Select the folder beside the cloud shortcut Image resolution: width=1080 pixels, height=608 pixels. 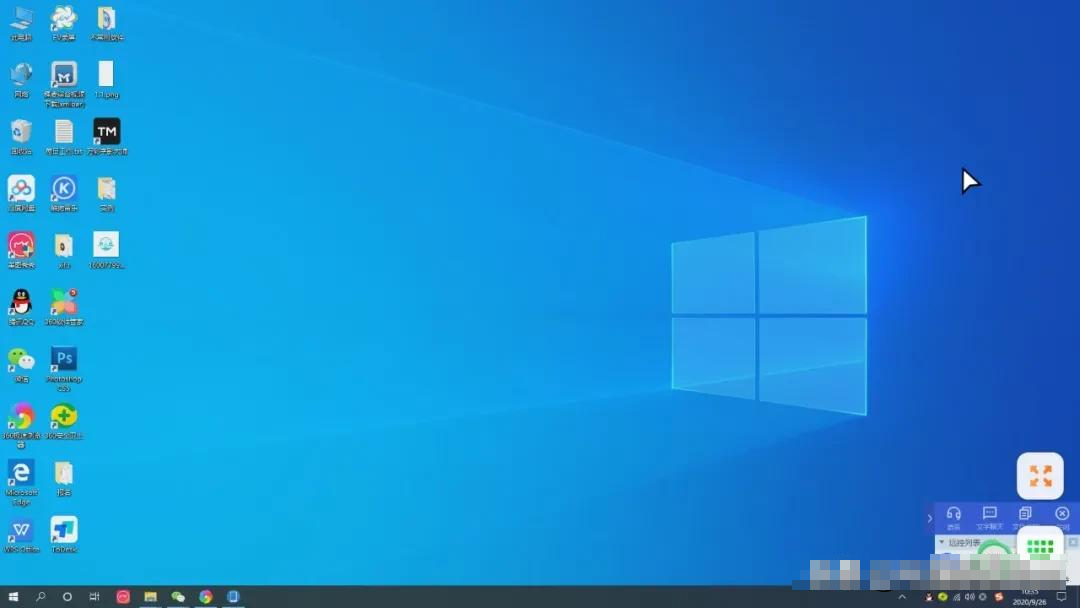107,23
